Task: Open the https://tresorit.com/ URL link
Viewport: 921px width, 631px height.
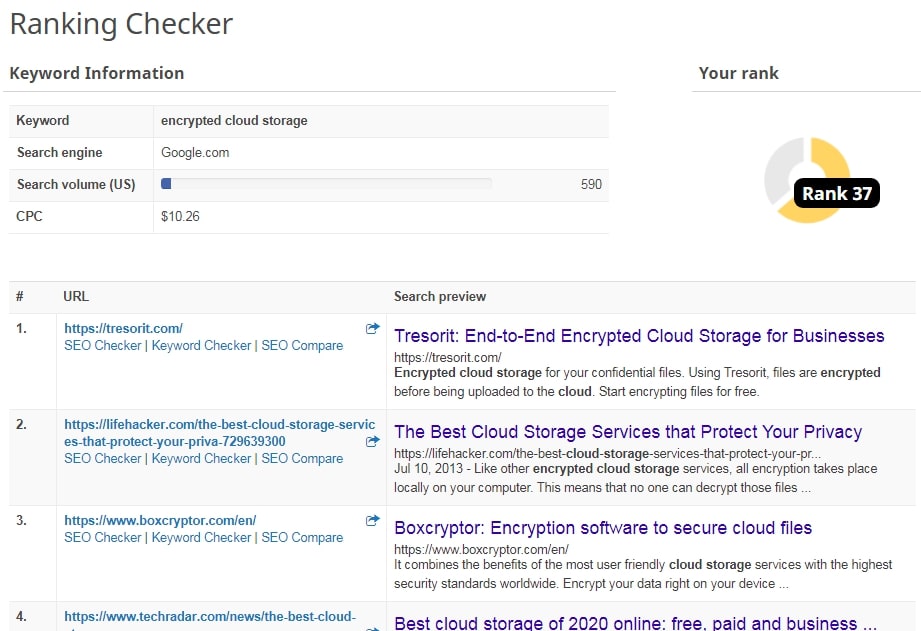Action: click(123, 328)
